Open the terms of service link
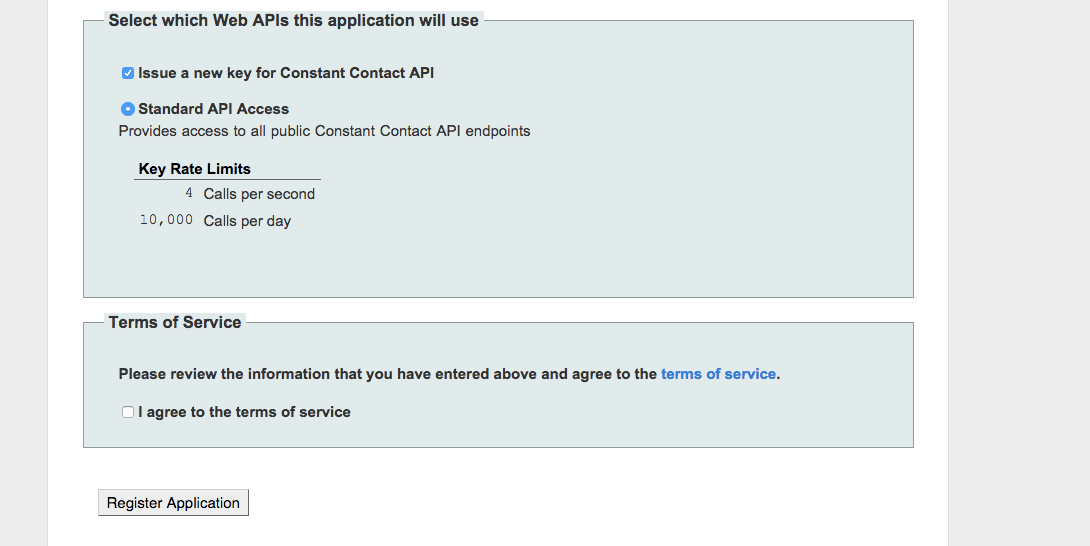This screenshot has height=546, width=1090. point(718,374)
